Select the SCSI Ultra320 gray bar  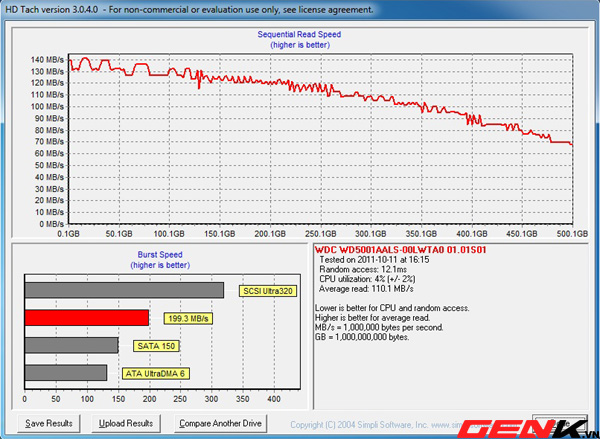pyautogui.click(x=124, y=290)
